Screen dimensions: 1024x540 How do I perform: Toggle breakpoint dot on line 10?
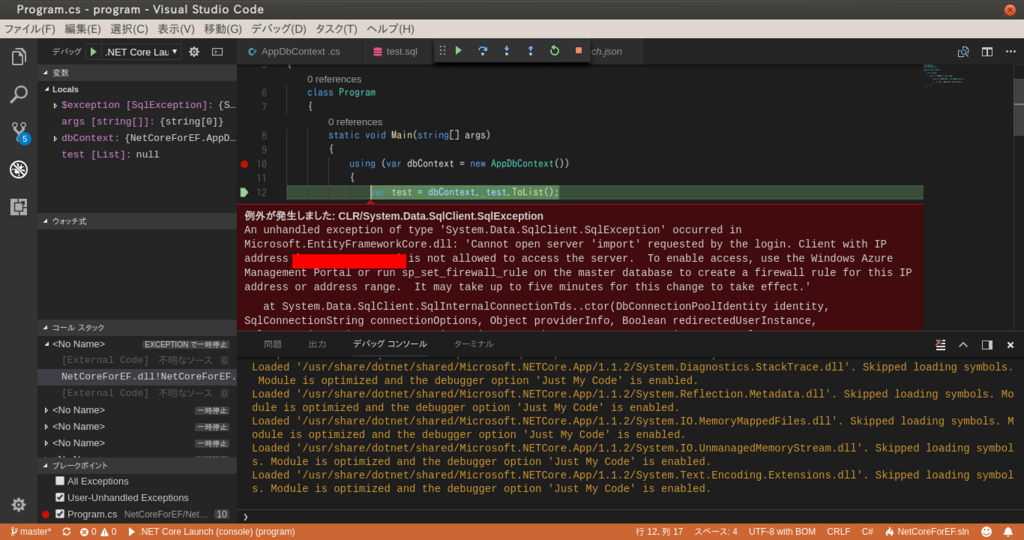coord(244,164)
